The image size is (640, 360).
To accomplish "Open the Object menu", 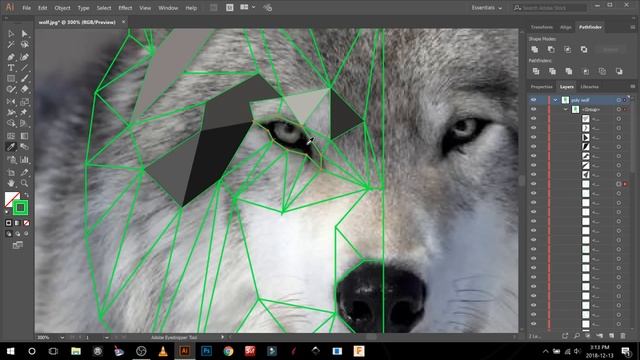I will click(62, 8).
